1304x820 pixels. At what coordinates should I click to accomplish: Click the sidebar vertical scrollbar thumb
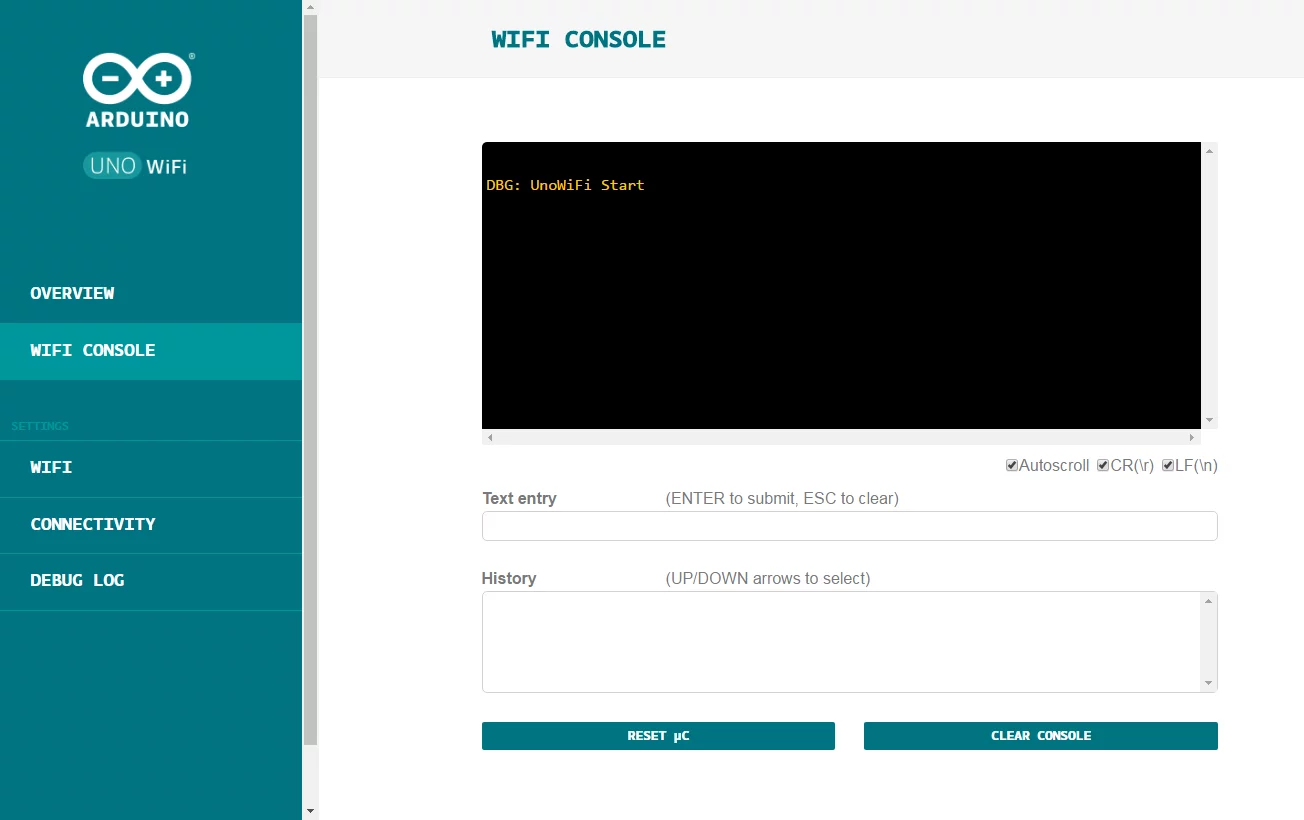(x=310, y=380)
